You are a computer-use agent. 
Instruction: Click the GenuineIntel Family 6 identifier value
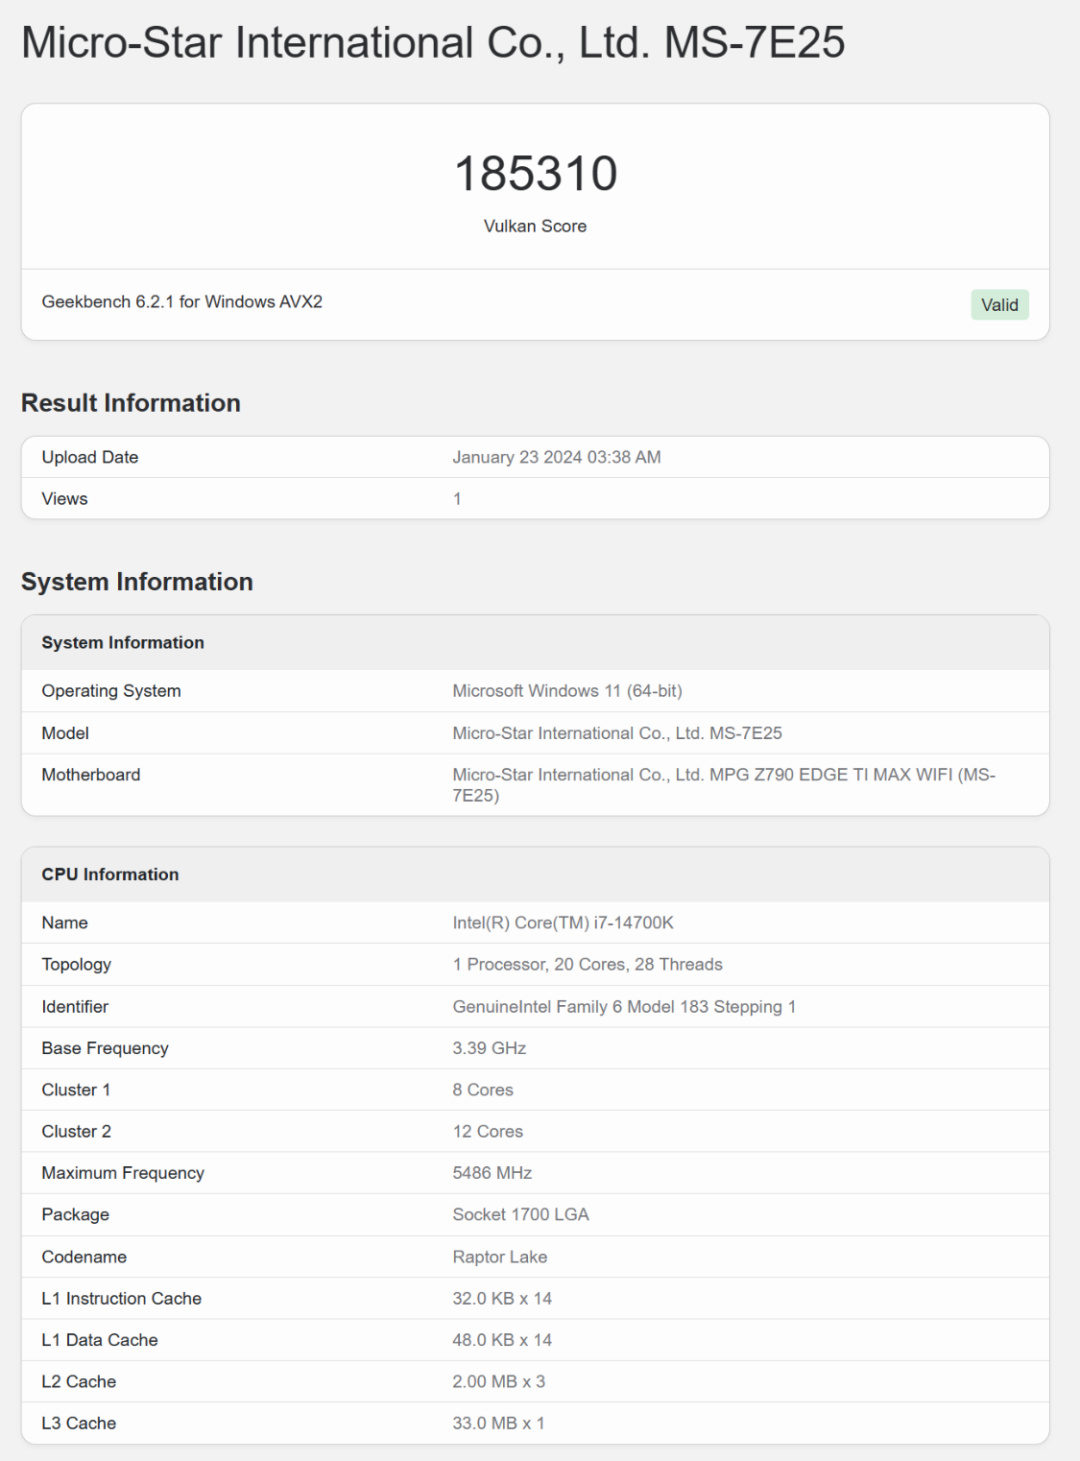point(624,1007)
